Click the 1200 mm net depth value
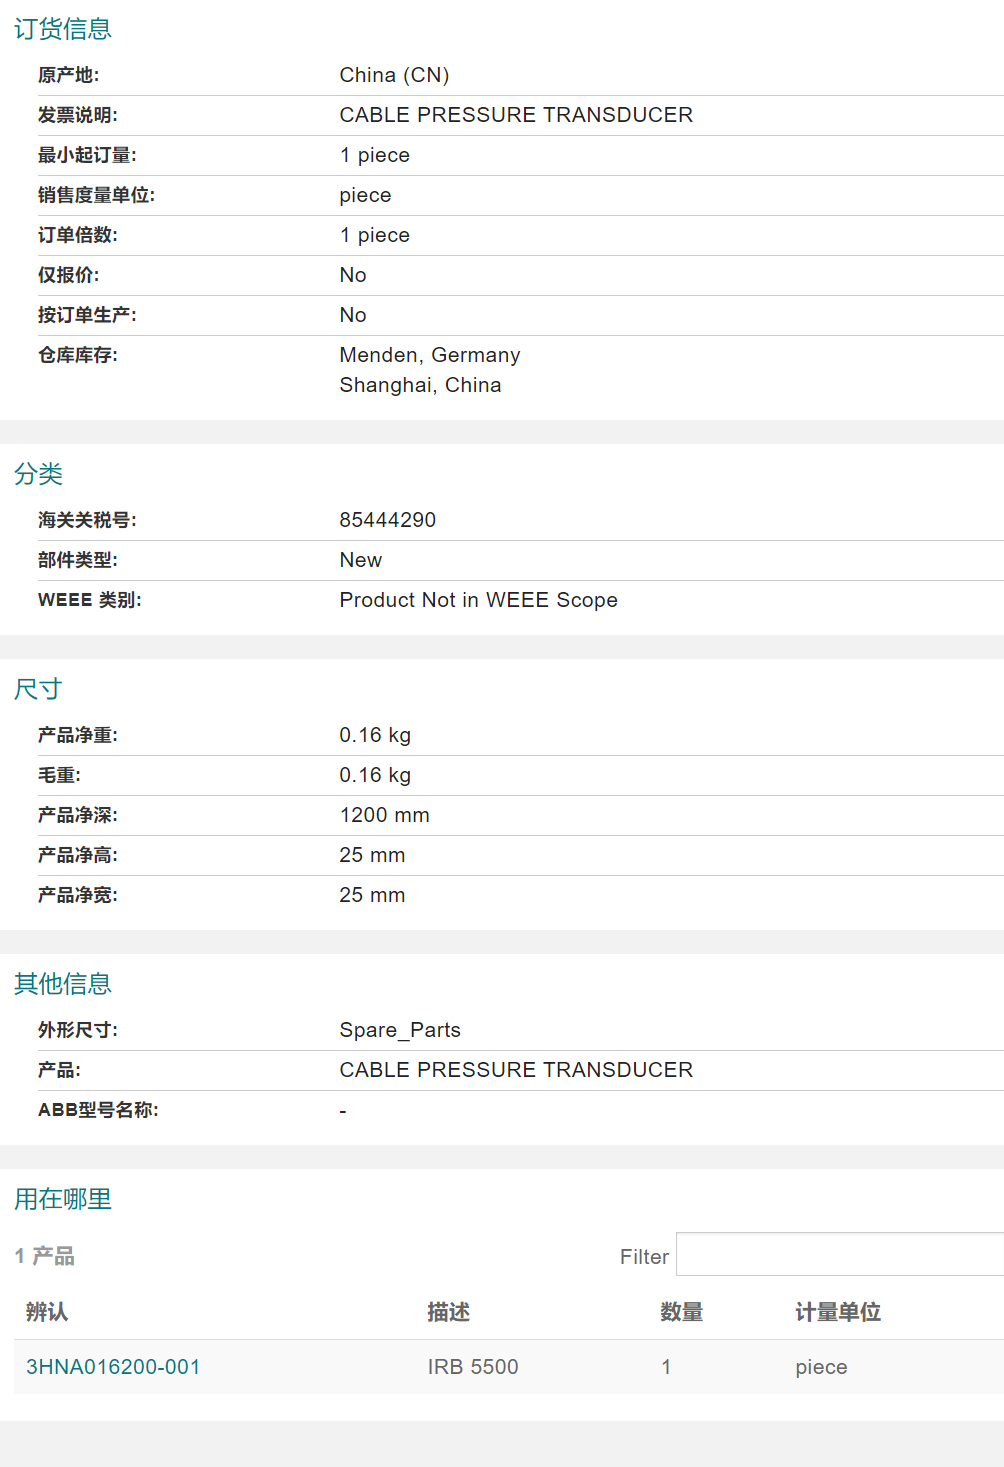This screenshot has width=1004, height=1467. tap(384, 815)
